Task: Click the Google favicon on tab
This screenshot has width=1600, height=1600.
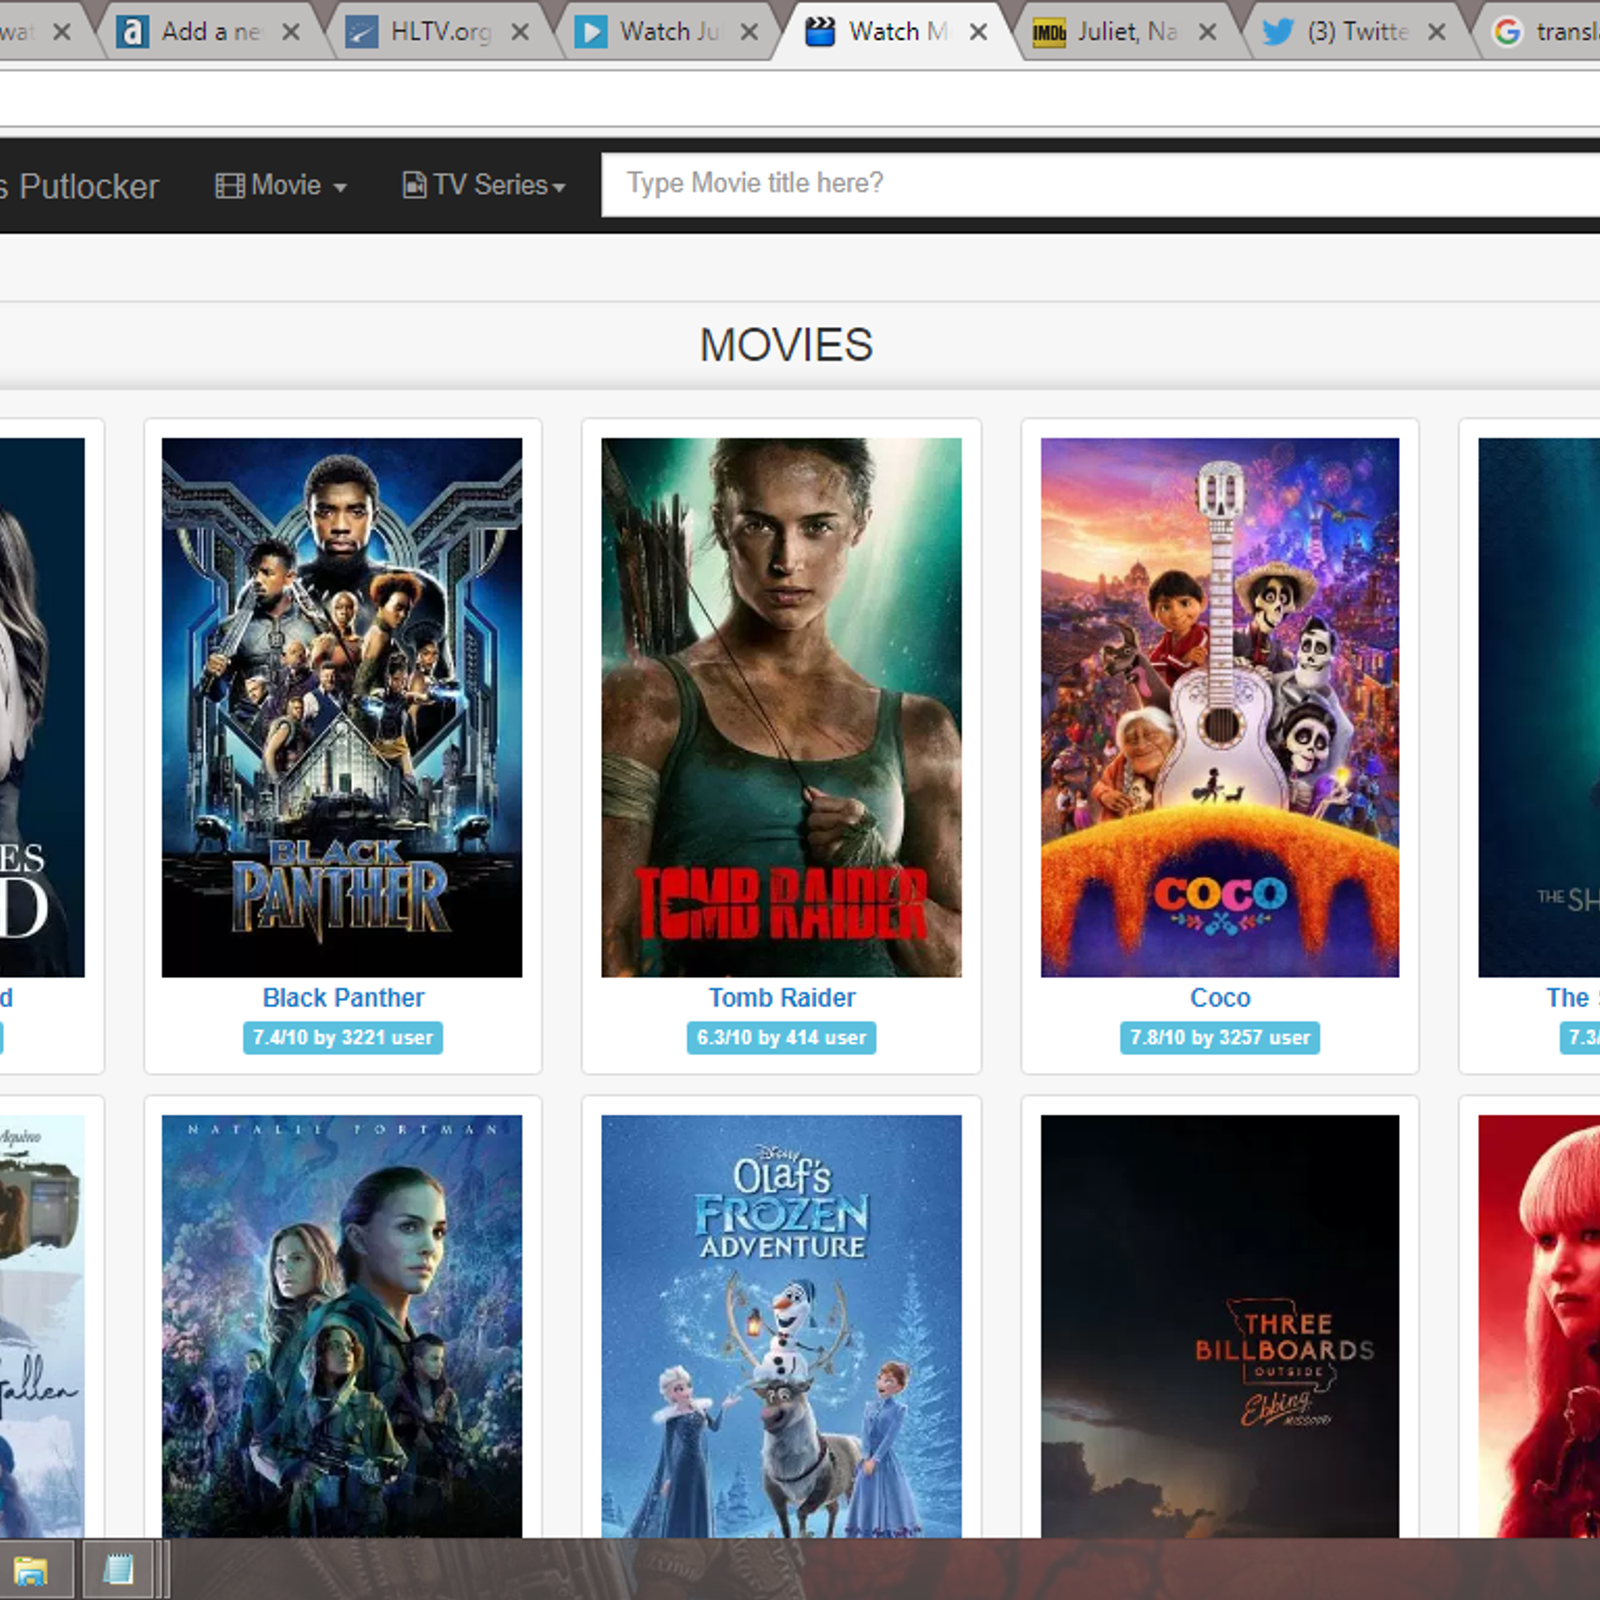Action: 1507,32
